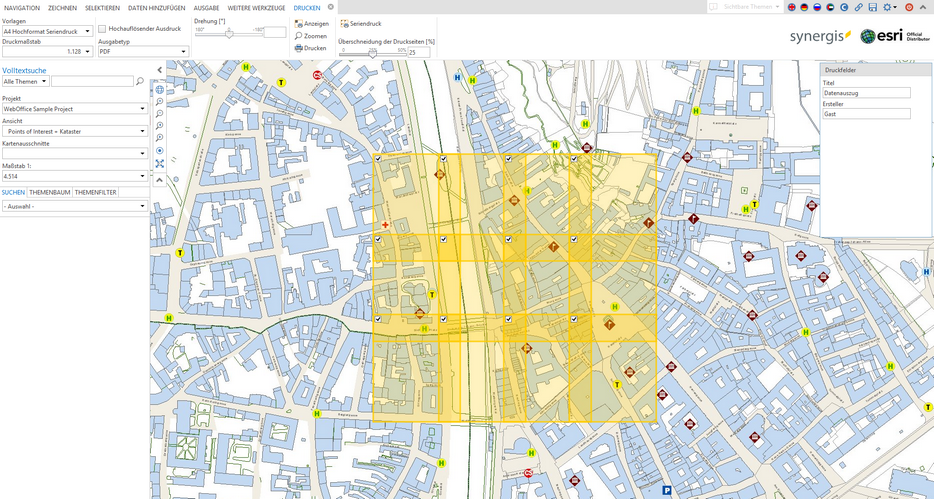Click the German flag language icon
The width and height of the screenshot is (934, 499).
click(x=805, y=8)
